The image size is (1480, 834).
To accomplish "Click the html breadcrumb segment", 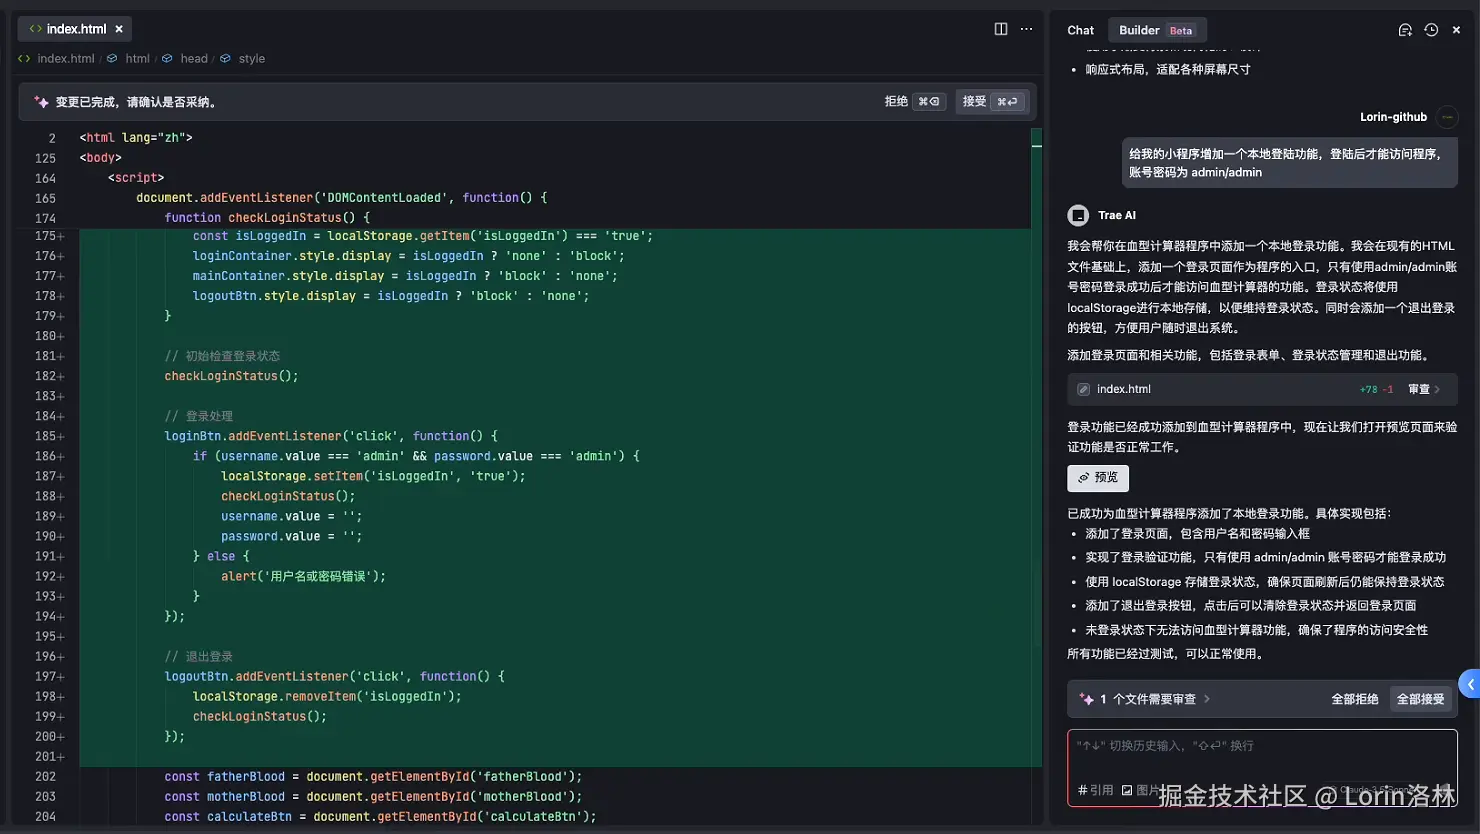I will 138,59.
